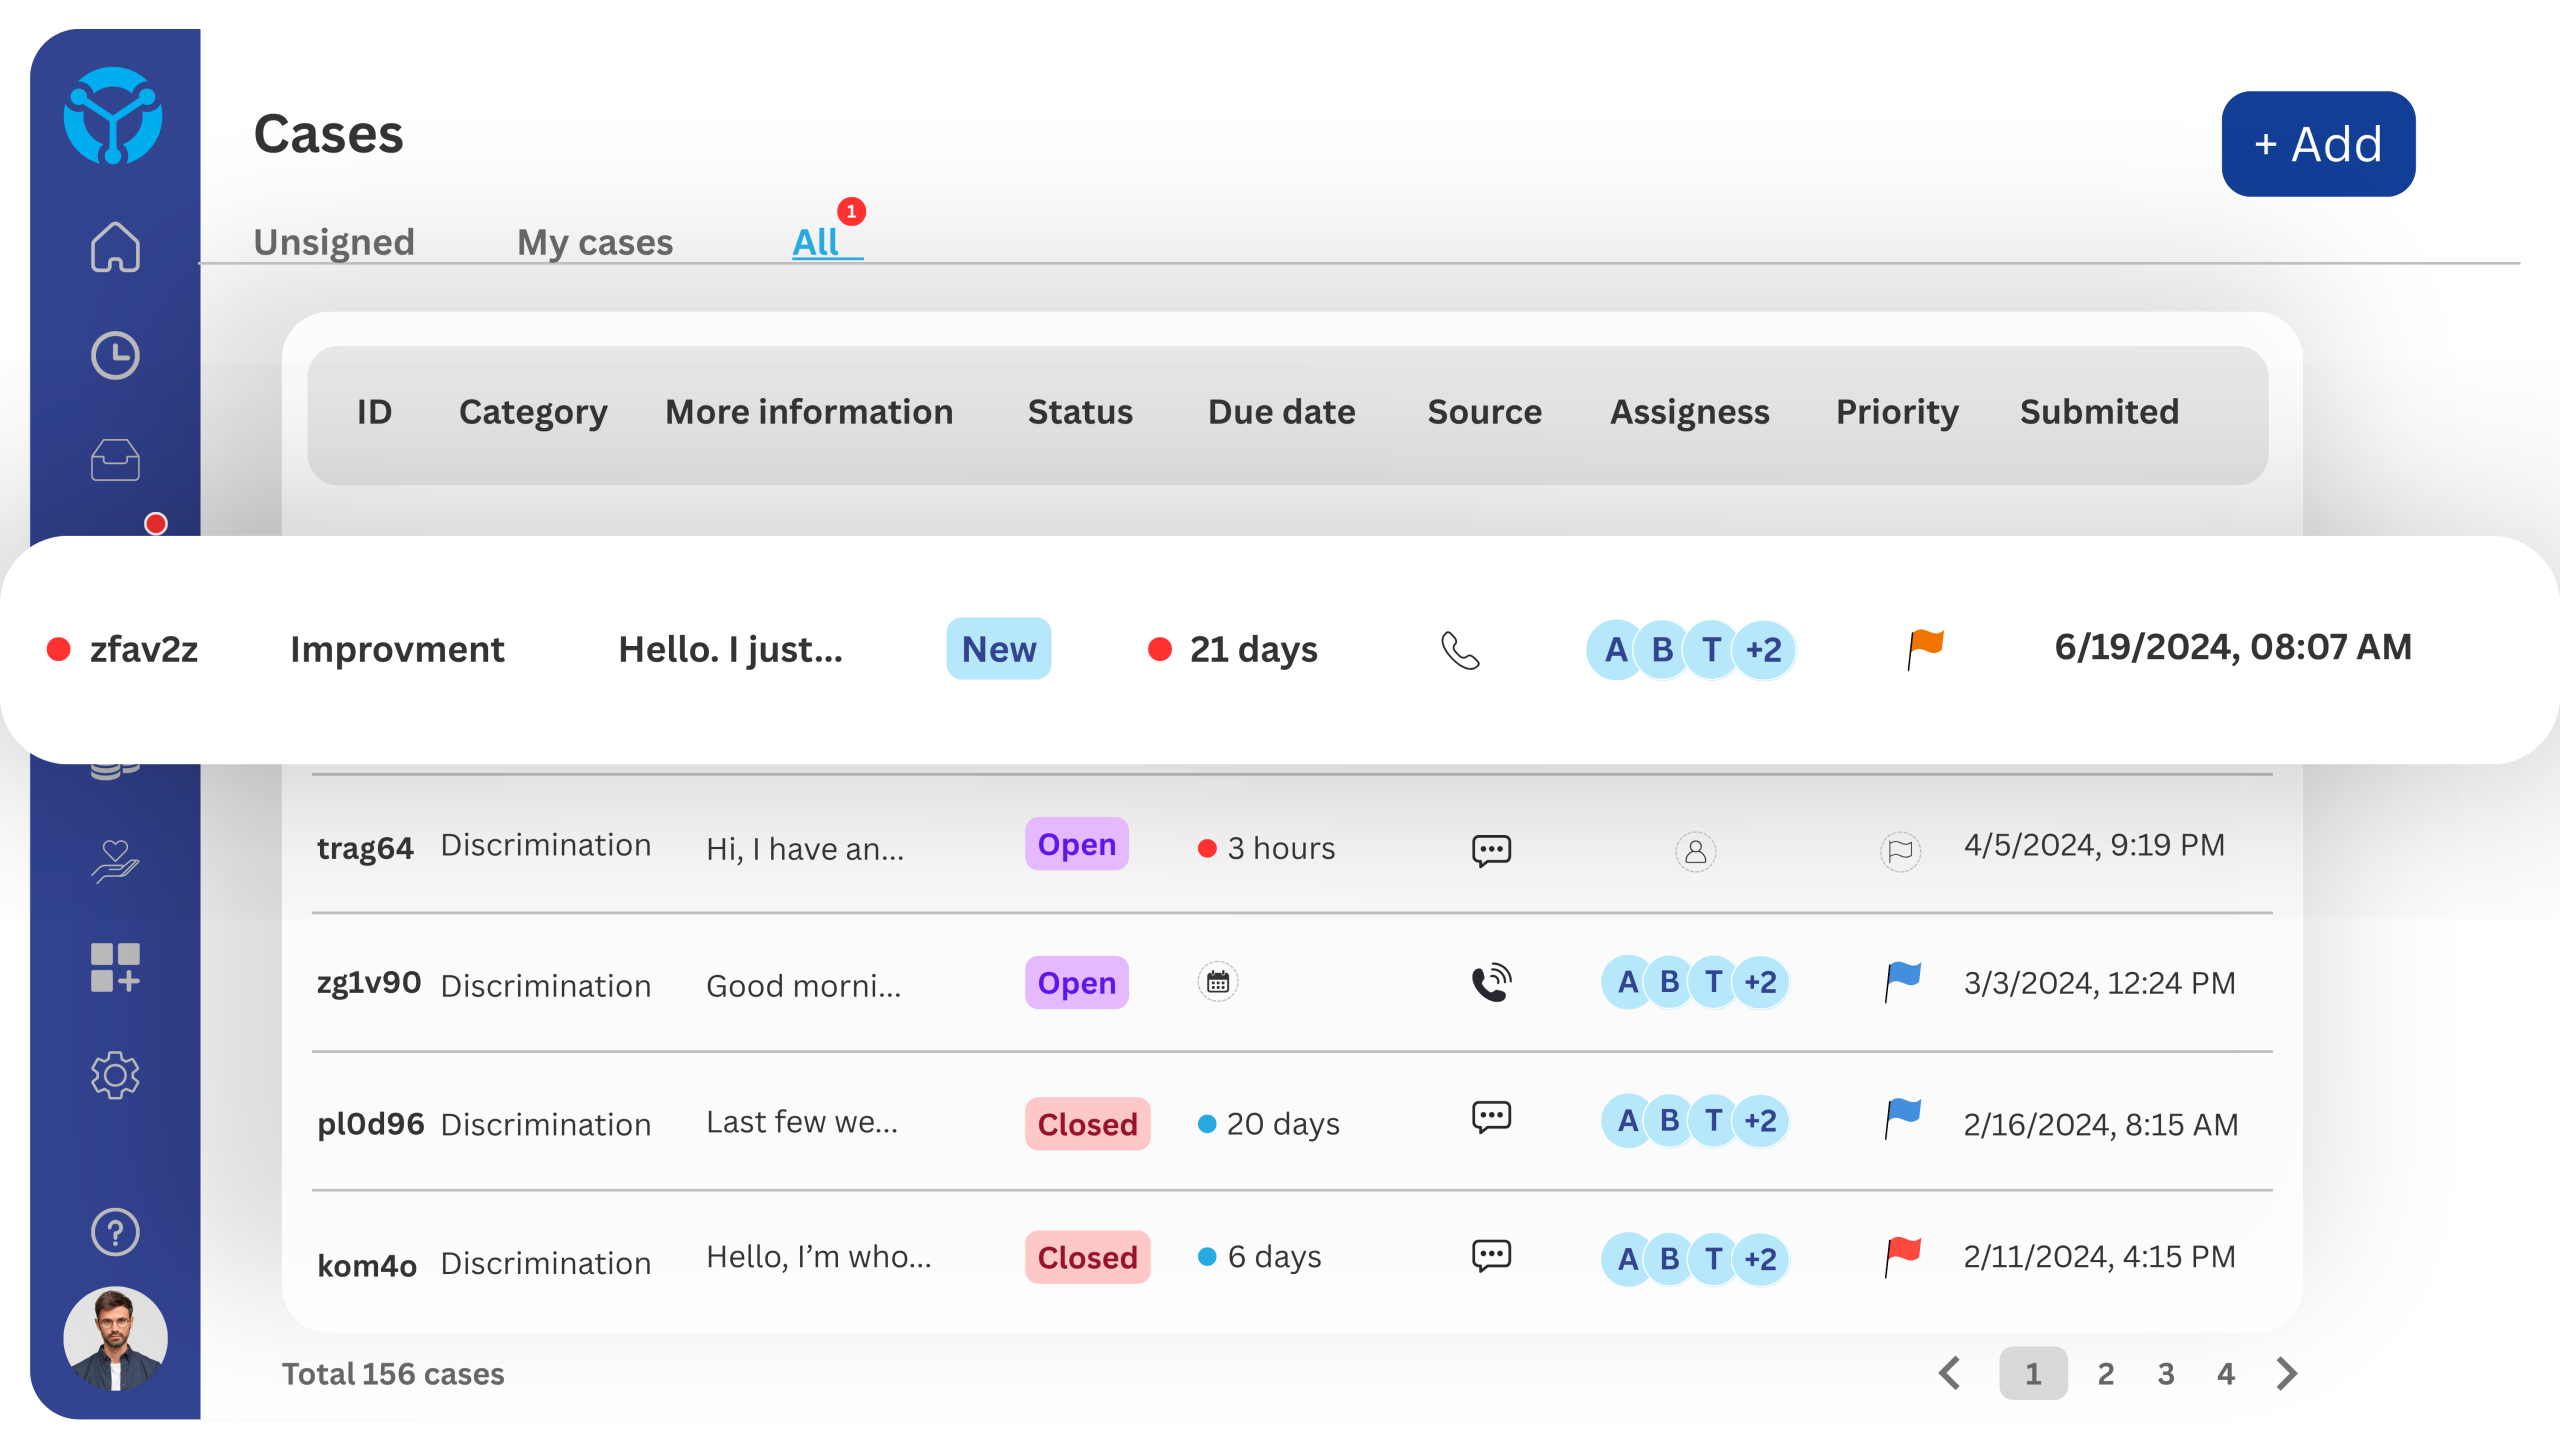Open the inbox tray sidebar icon
2560x1440 pixels.
pyautogui.click(x=115, y=460)
